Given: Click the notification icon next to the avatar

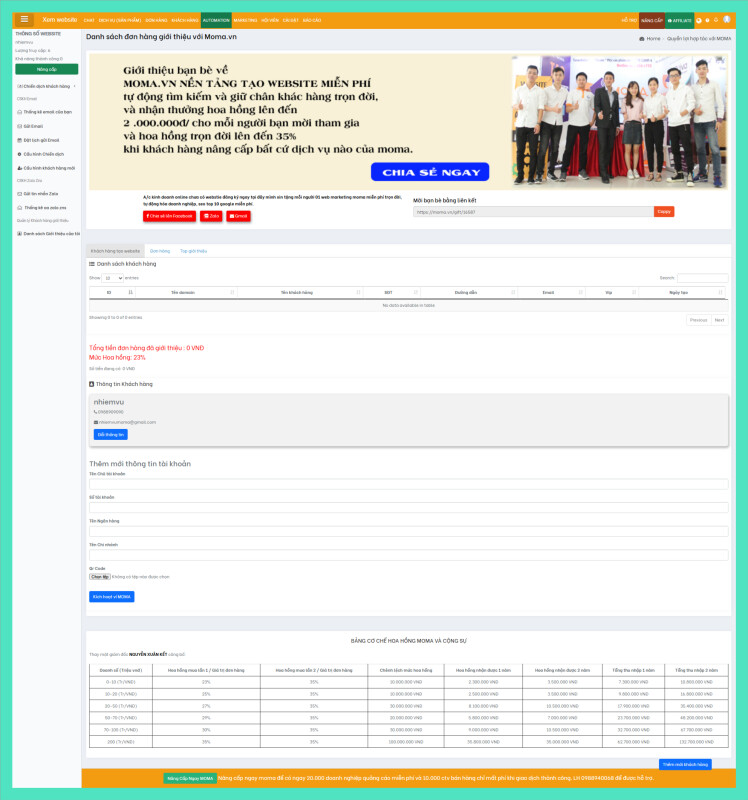Looking at the screenshot, I should (716, 20).
